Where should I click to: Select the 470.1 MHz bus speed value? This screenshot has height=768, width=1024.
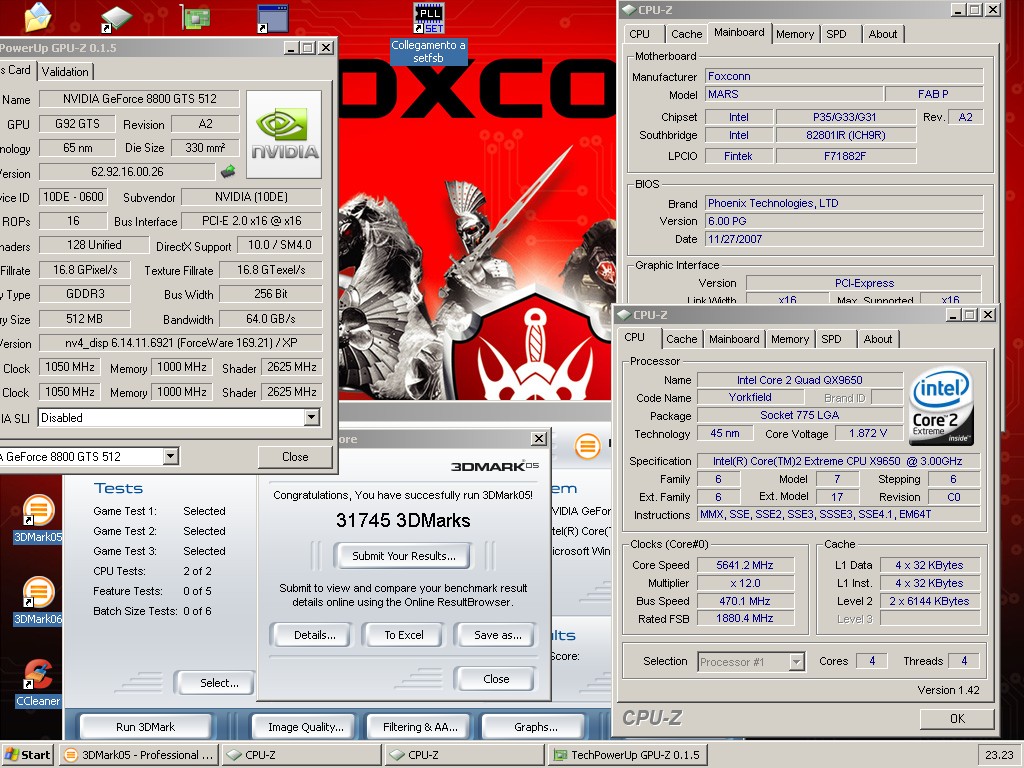click(744, 601)
